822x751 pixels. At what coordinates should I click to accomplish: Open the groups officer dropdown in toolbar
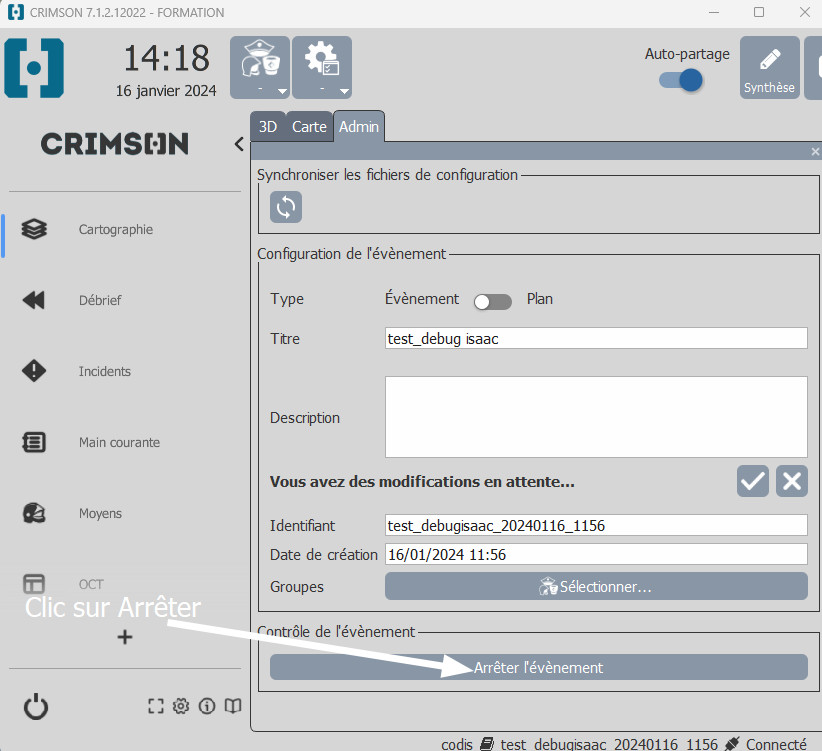pos(260,68)
